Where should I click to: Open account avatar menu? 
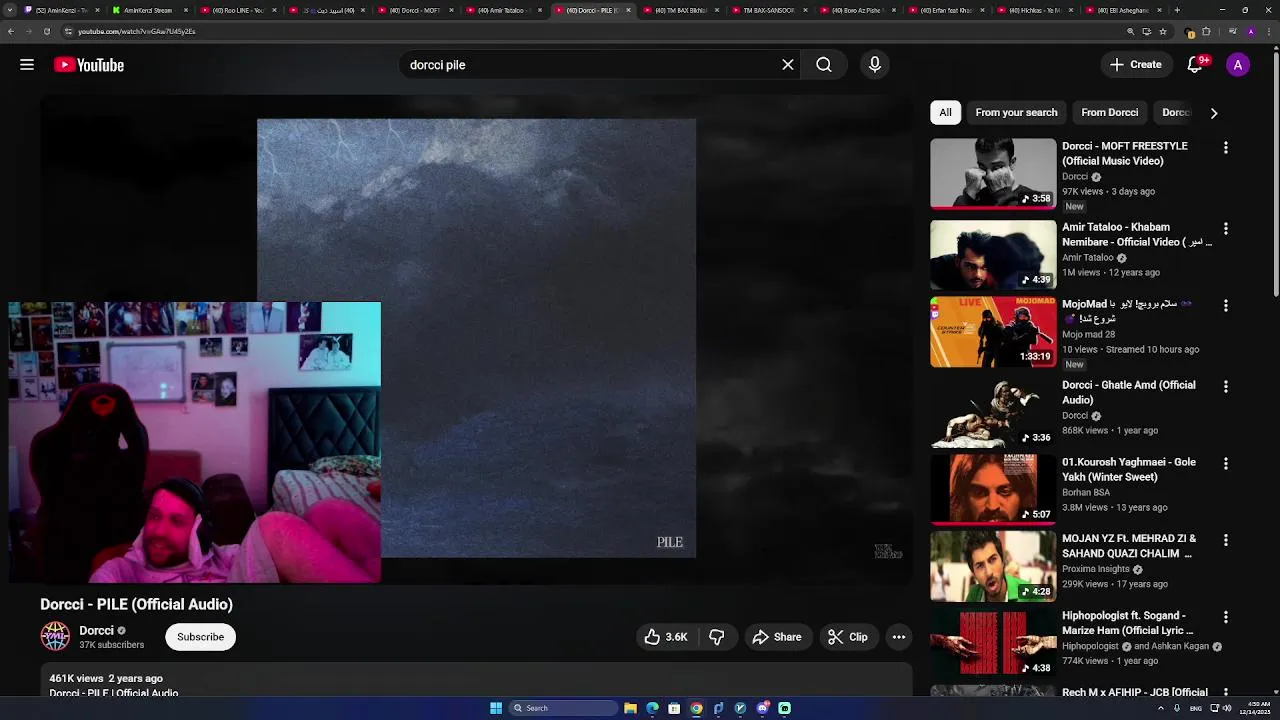[1238, 65]
